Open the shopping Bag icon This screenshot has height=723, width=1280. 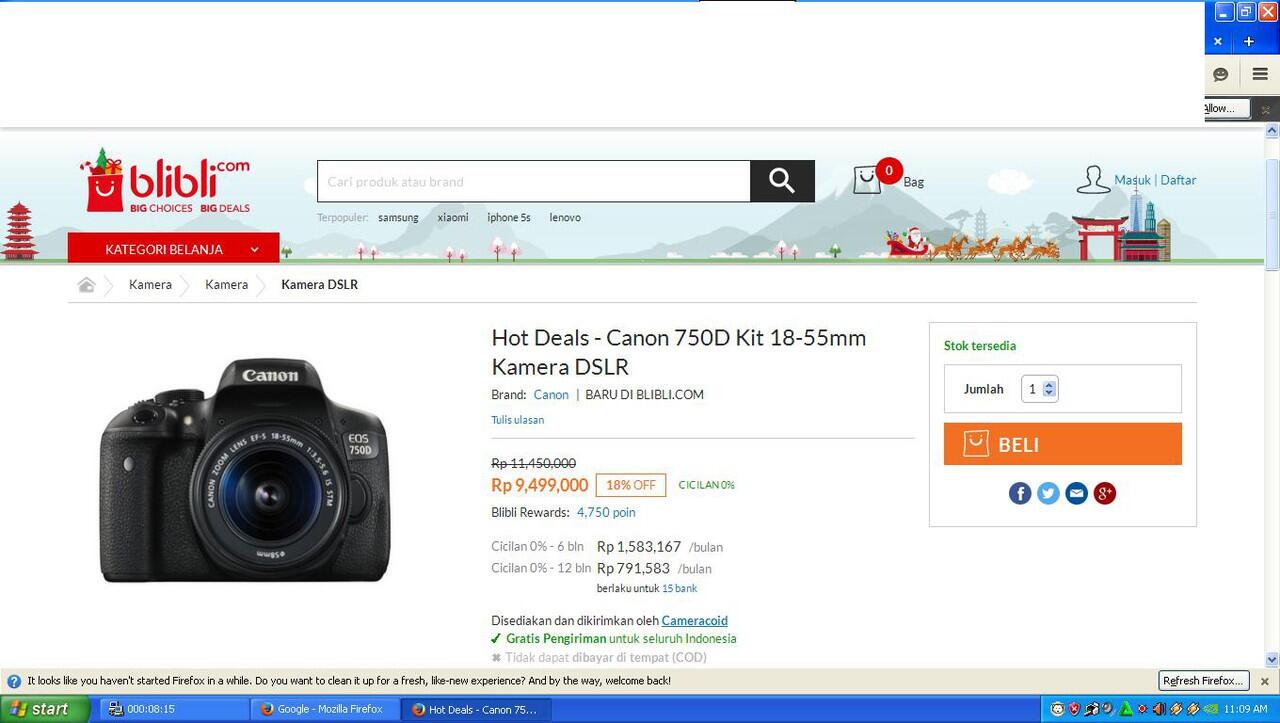(867, 180)
